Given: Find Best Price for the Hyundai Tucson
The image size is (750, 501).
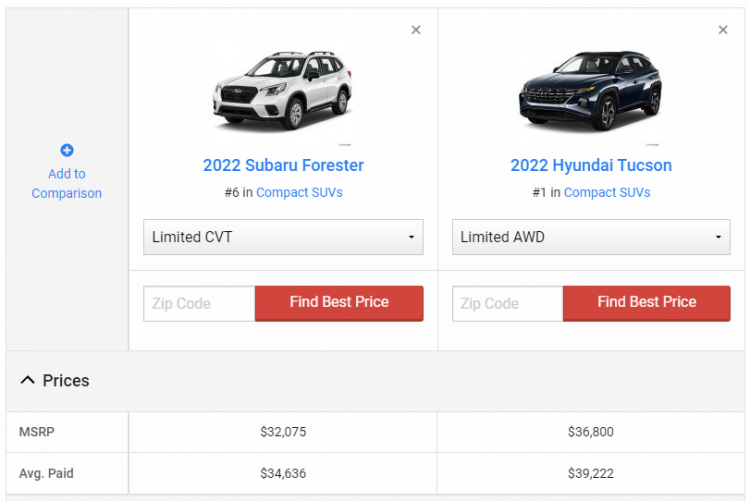Looking at the screenshot, I should coord(647,303).
